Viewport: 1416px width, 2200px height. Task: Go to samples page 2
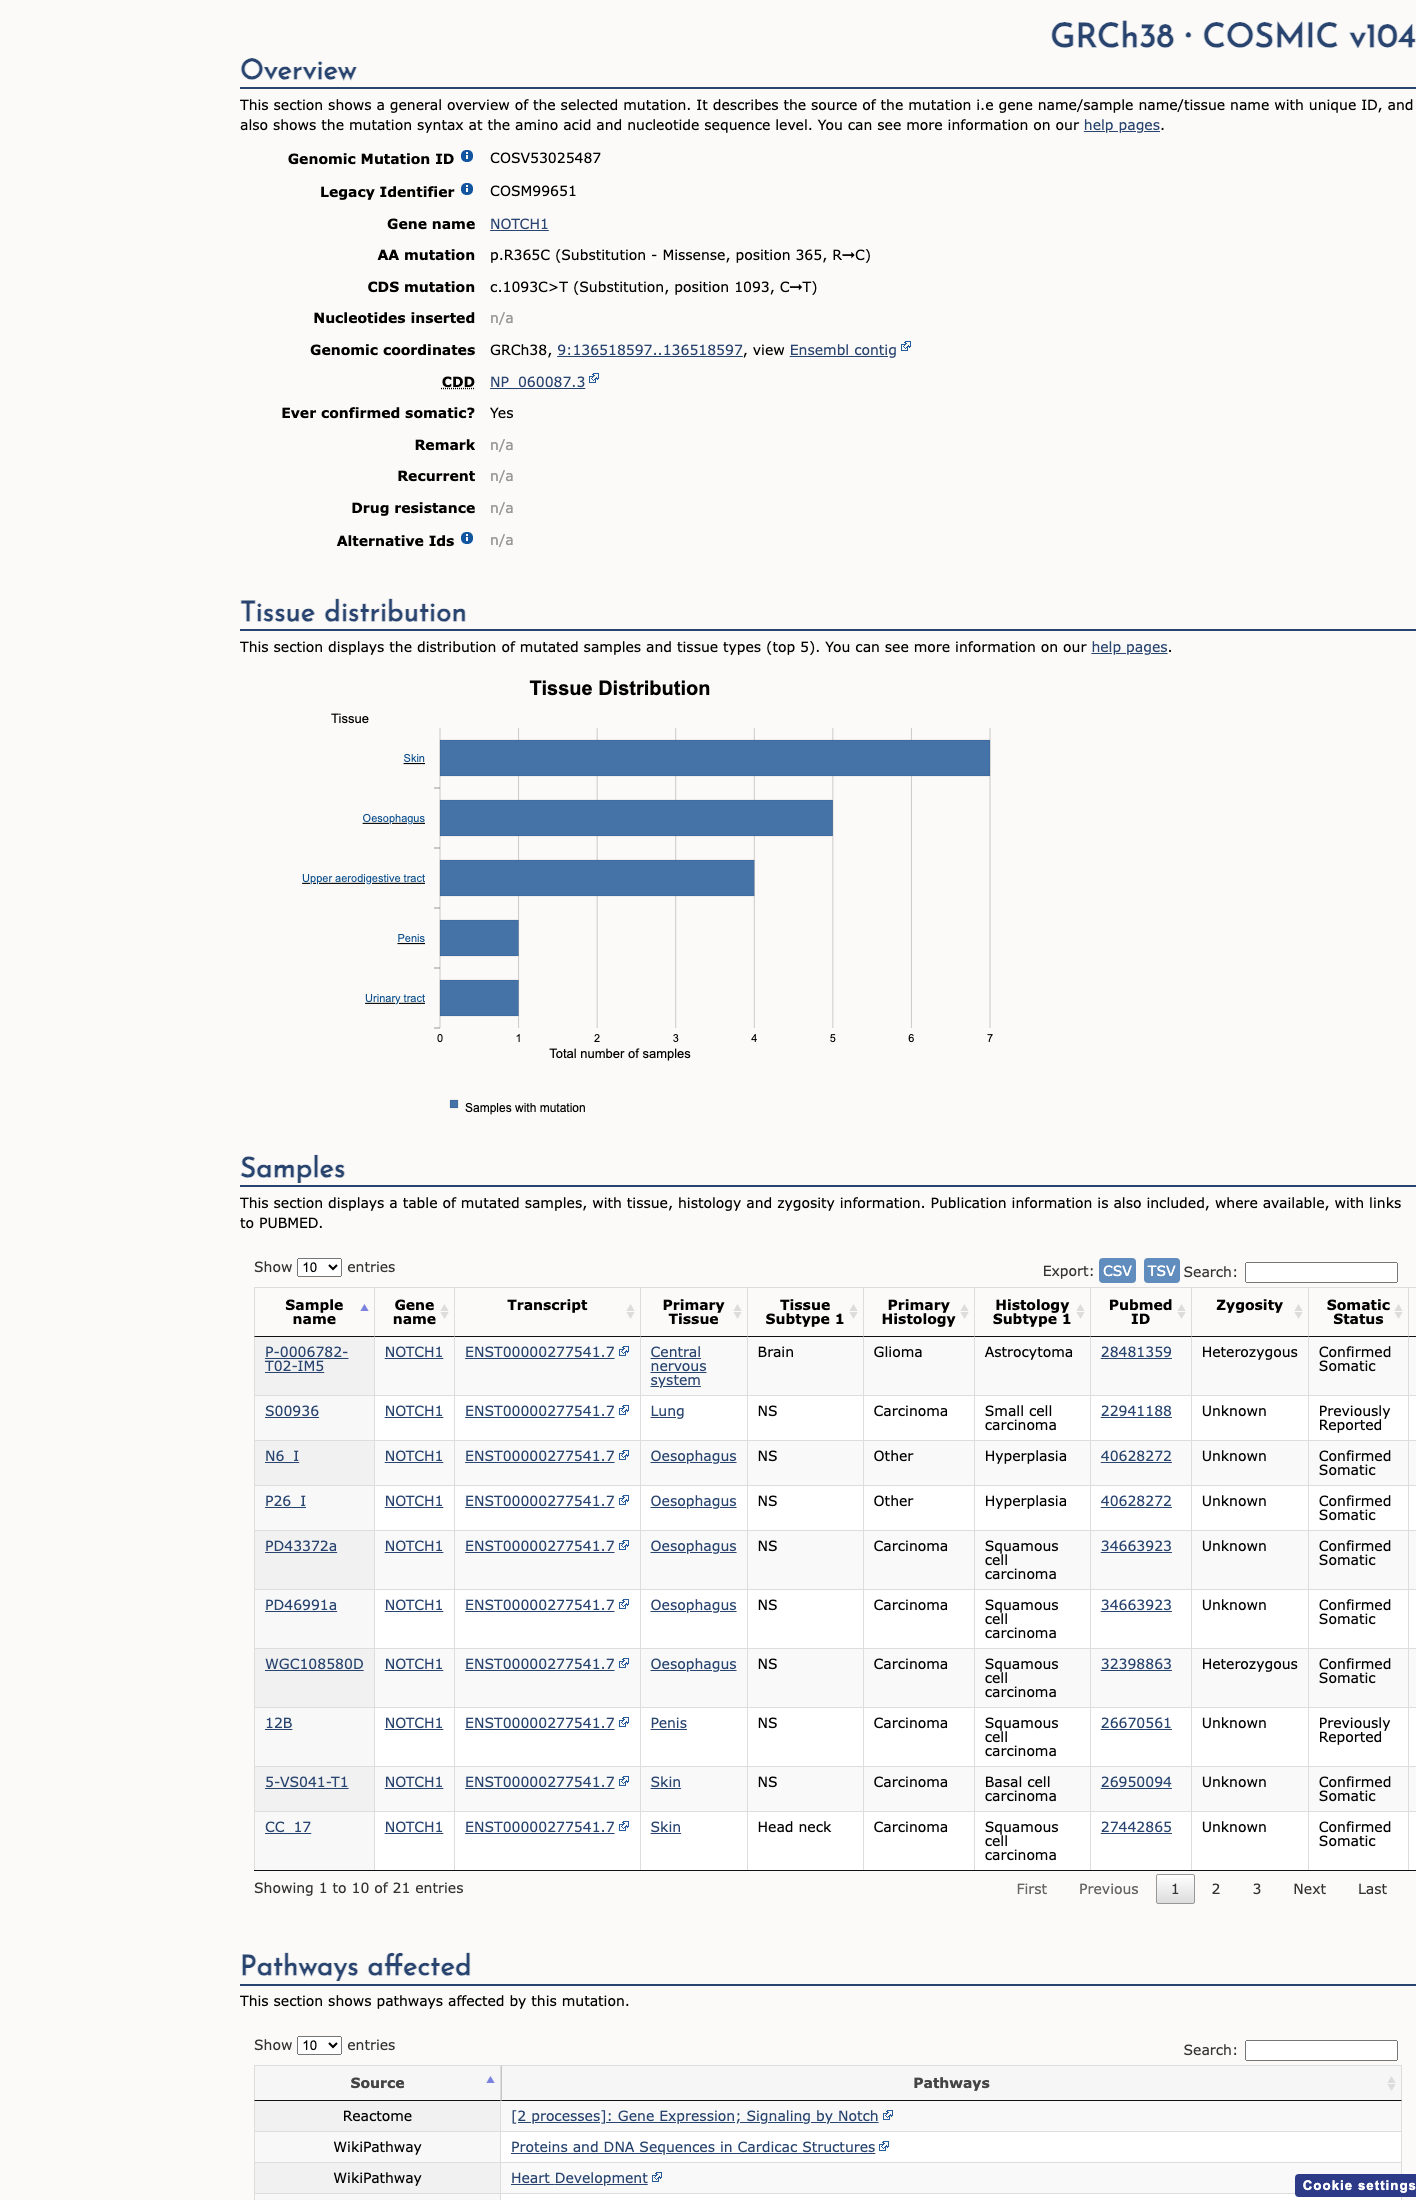(1216, 1889)
